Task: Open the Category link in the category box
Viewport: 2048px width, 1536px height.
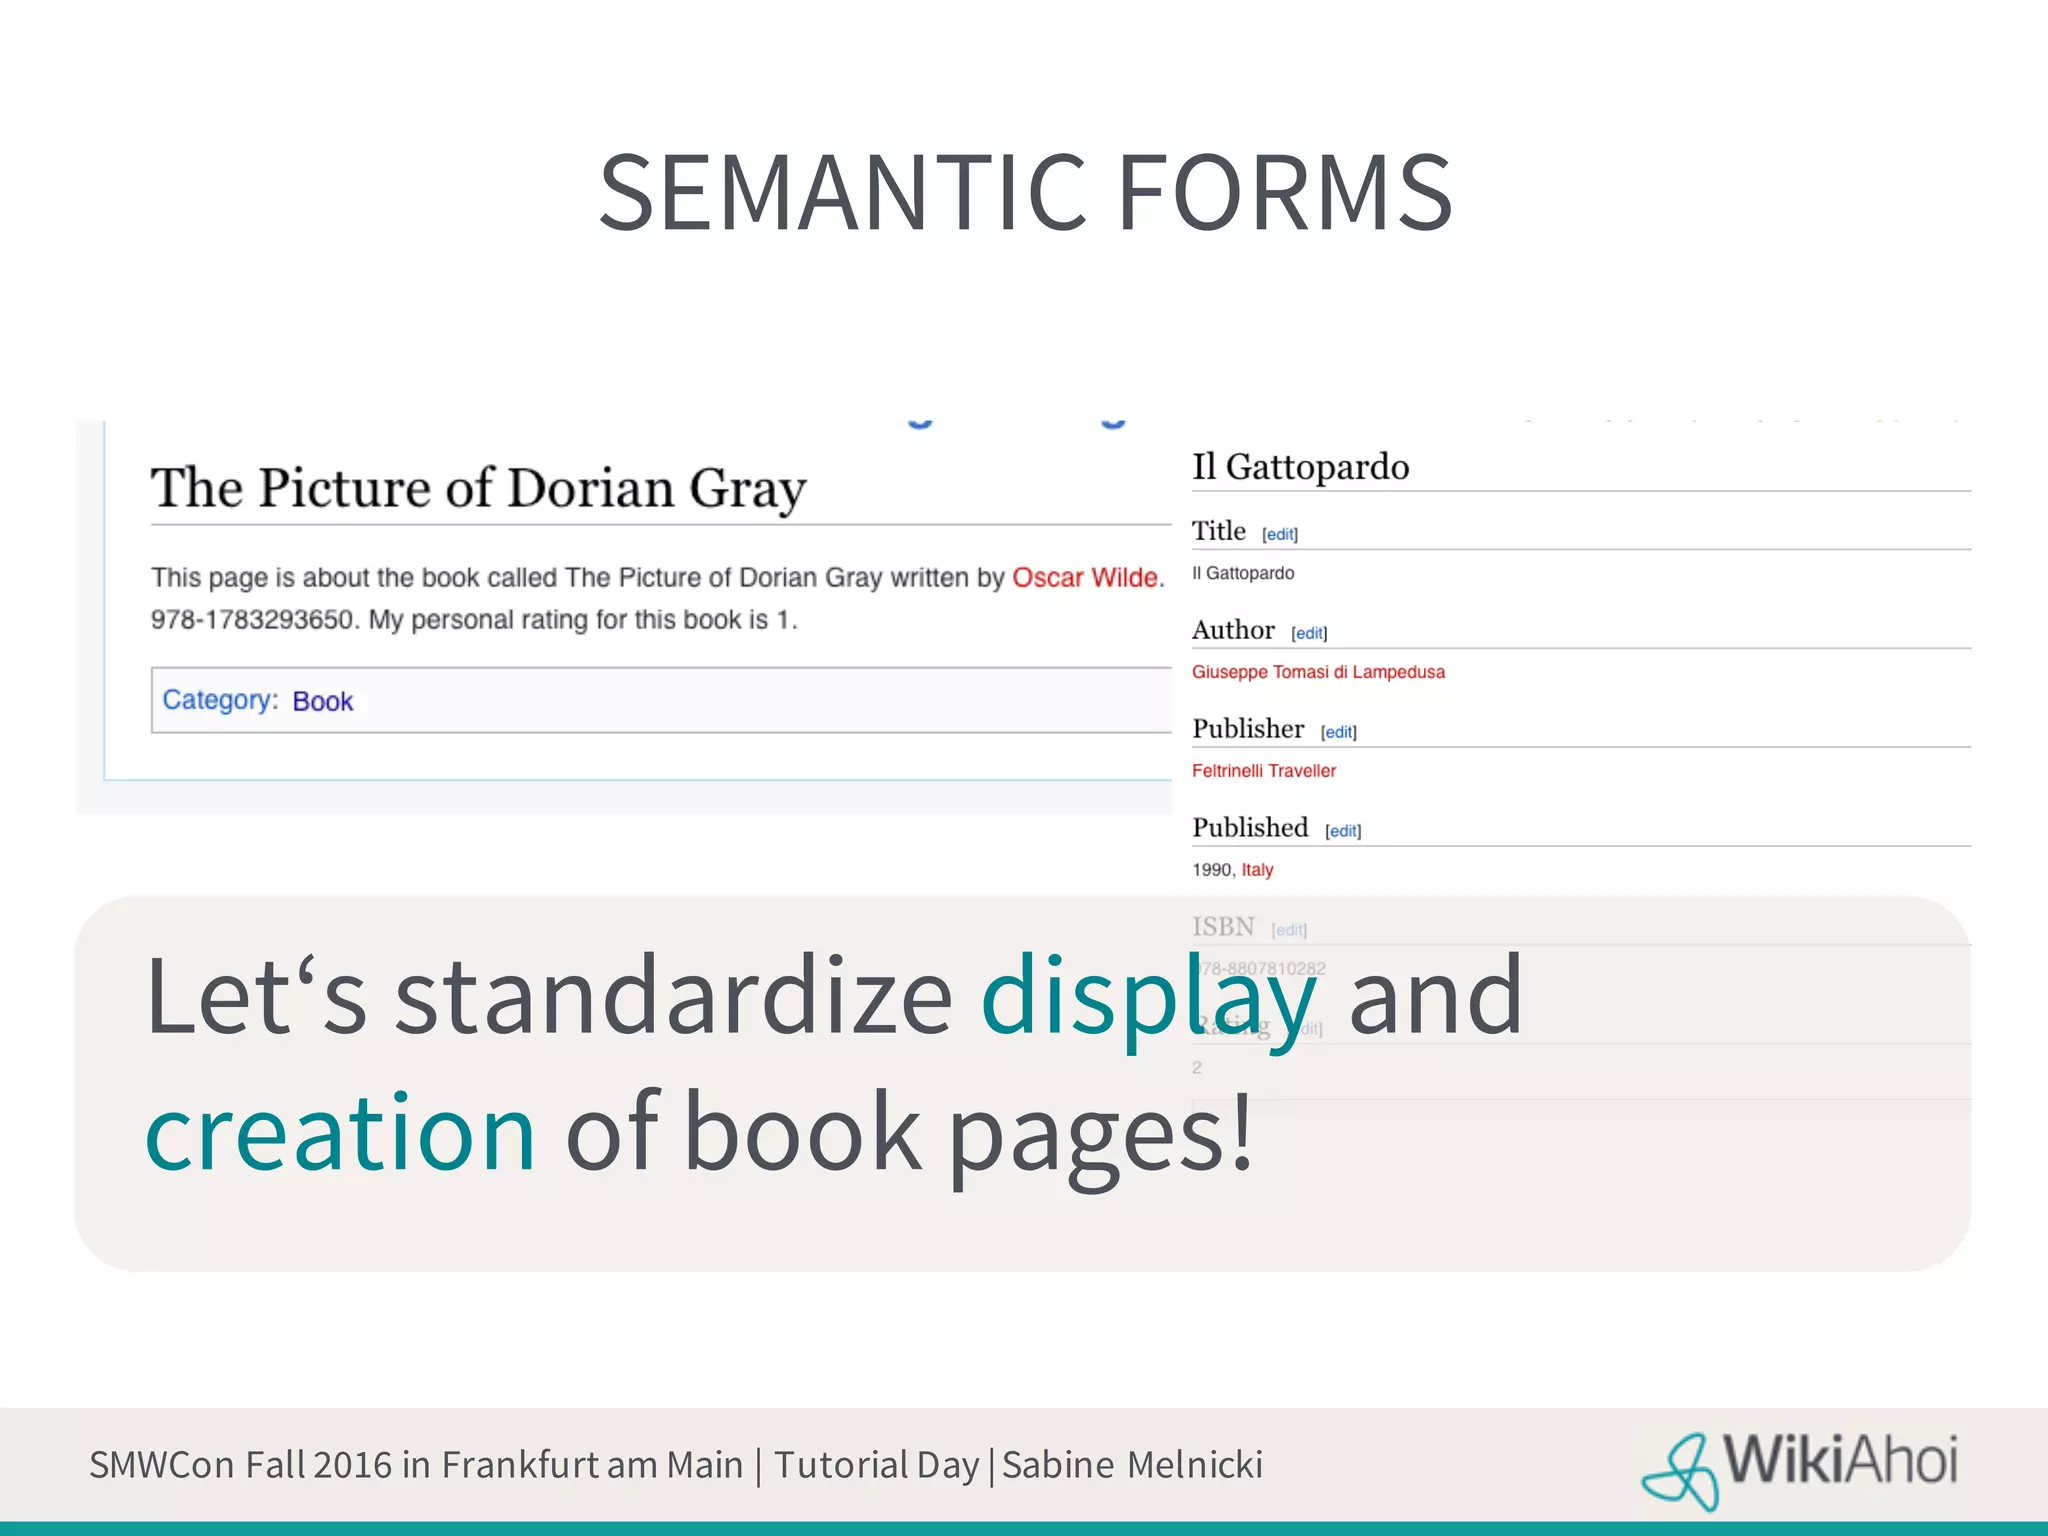Action: (217, 700)
